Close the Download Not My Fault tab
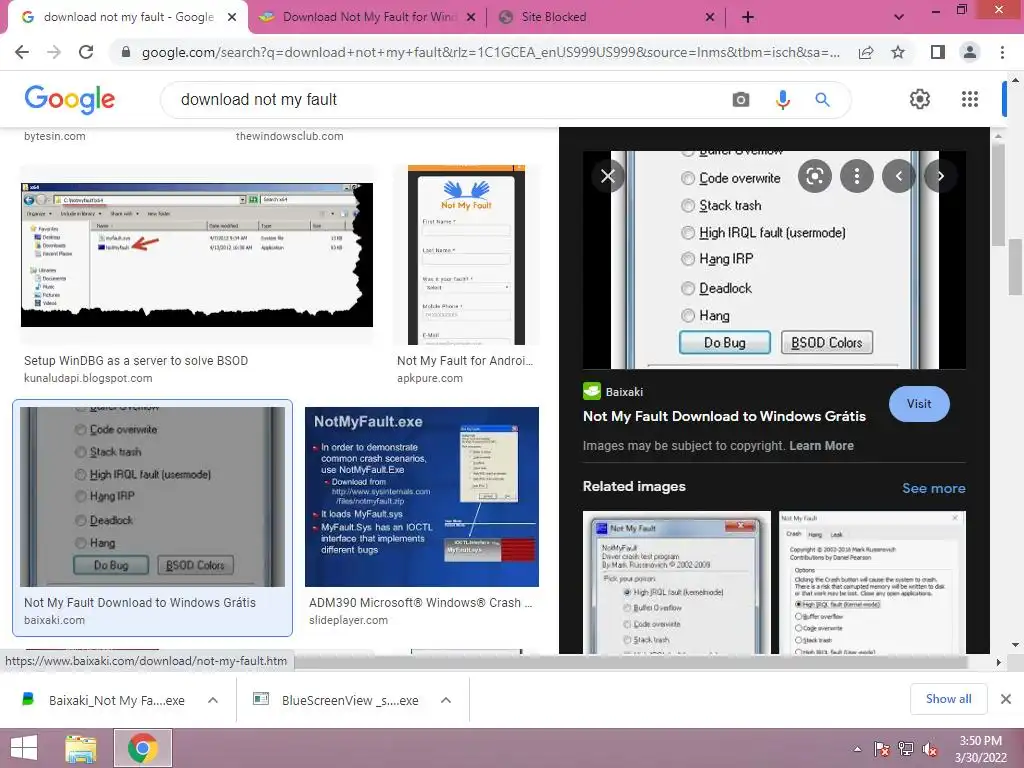1024x768 pixels. point(471,17)
